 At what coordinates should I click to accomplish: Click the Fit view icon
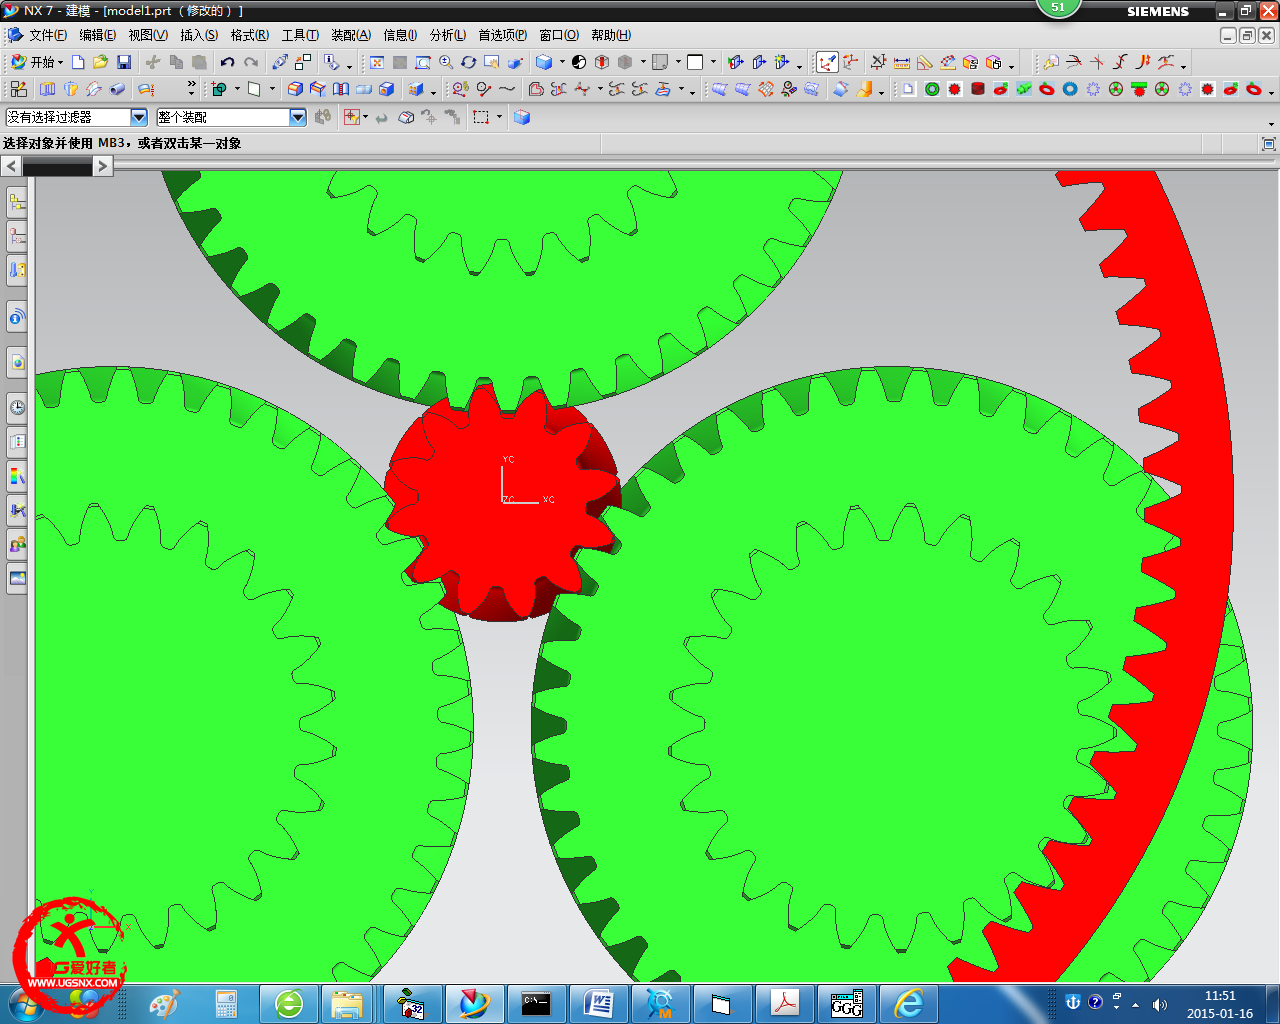point(377,62)
